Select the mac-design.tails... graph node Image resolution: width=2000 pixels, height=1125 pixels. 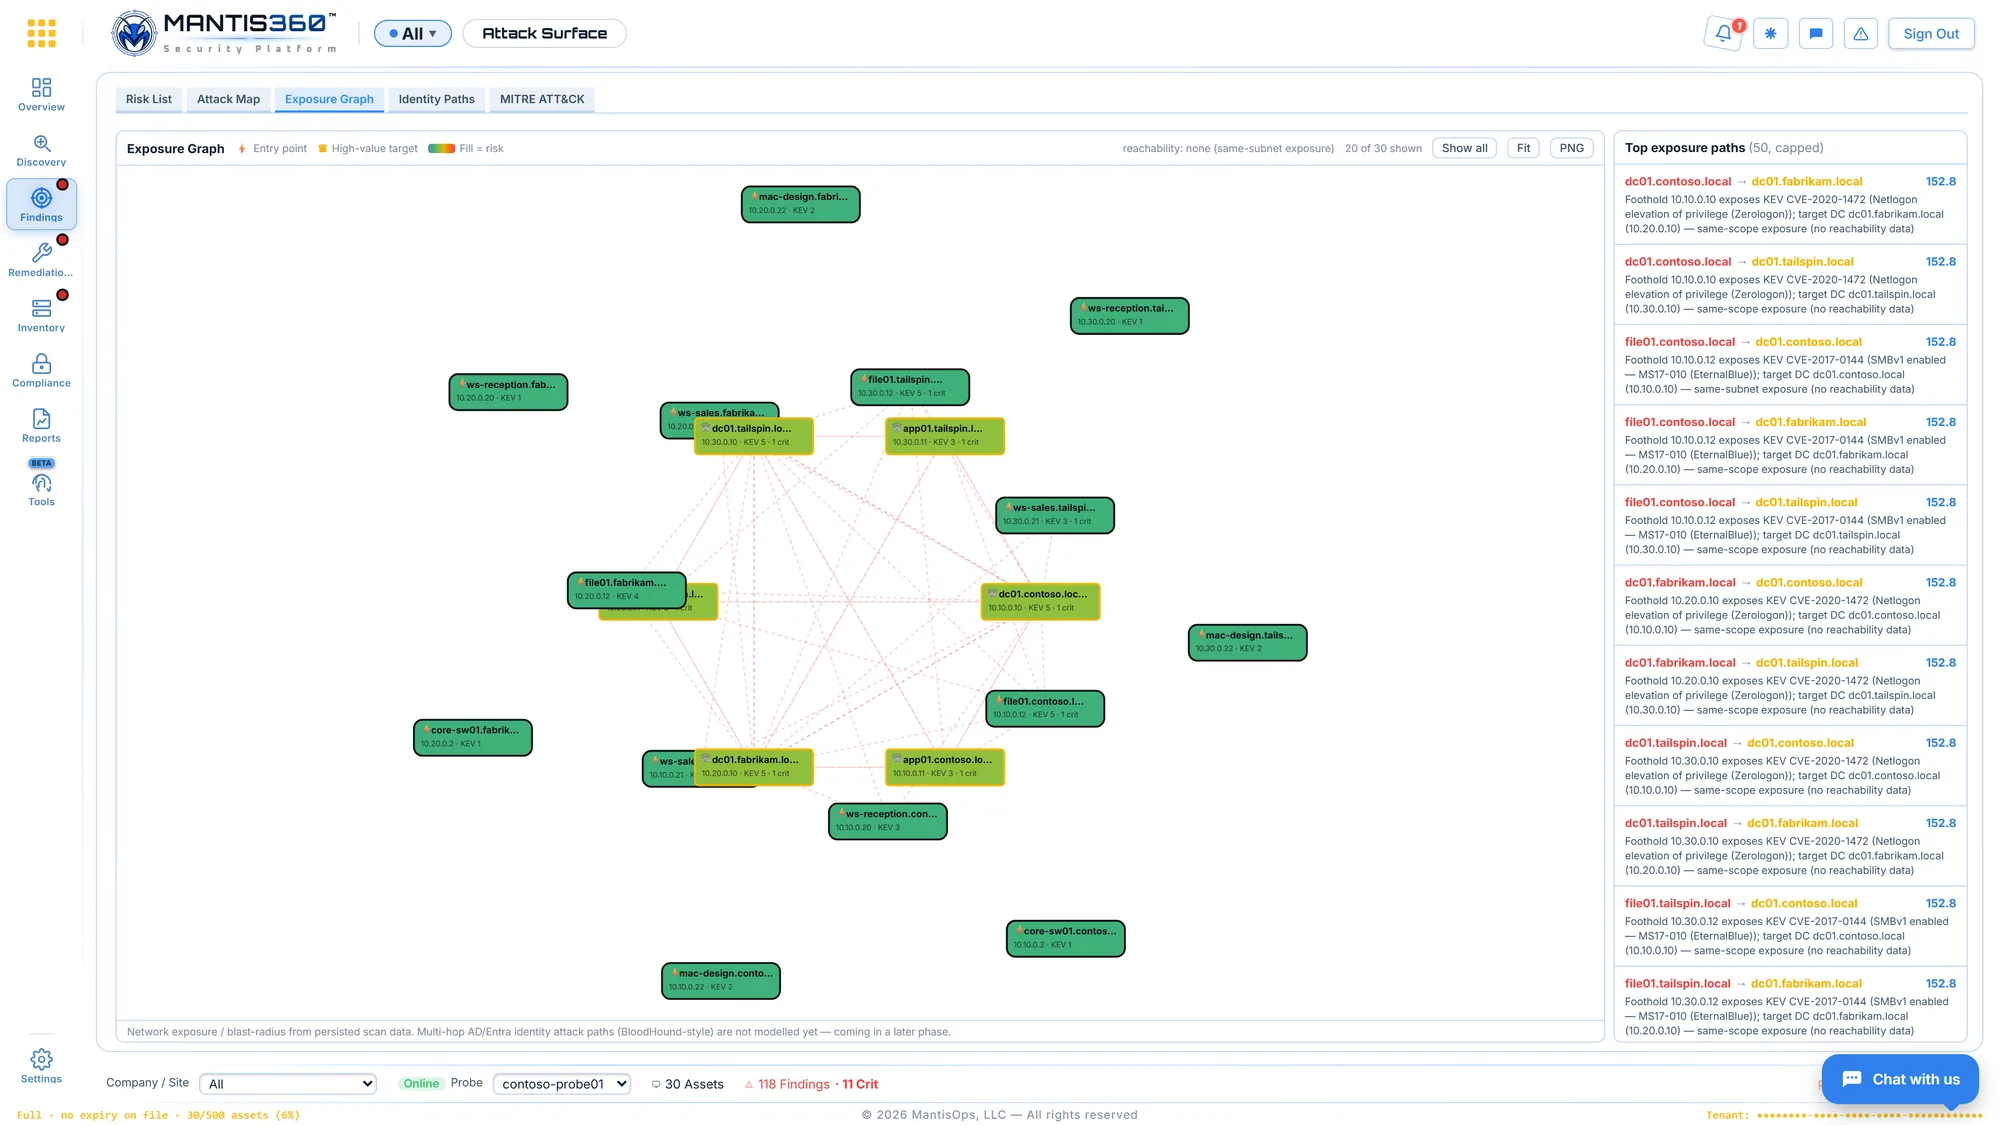coord(1247,642)
